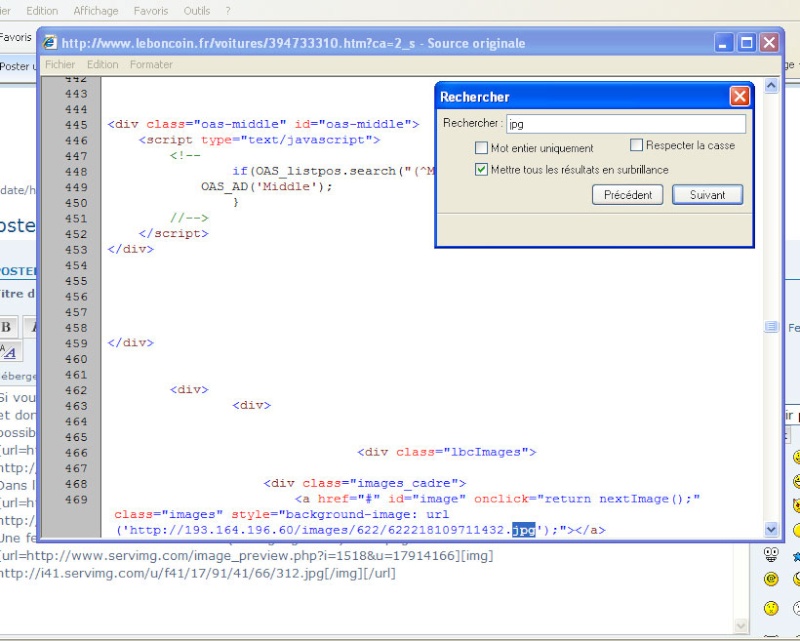Screen dimensions: 800x641
Task: Toggle 'Mot entier uniquement' checkbox
Action: [x=481, y=148]
